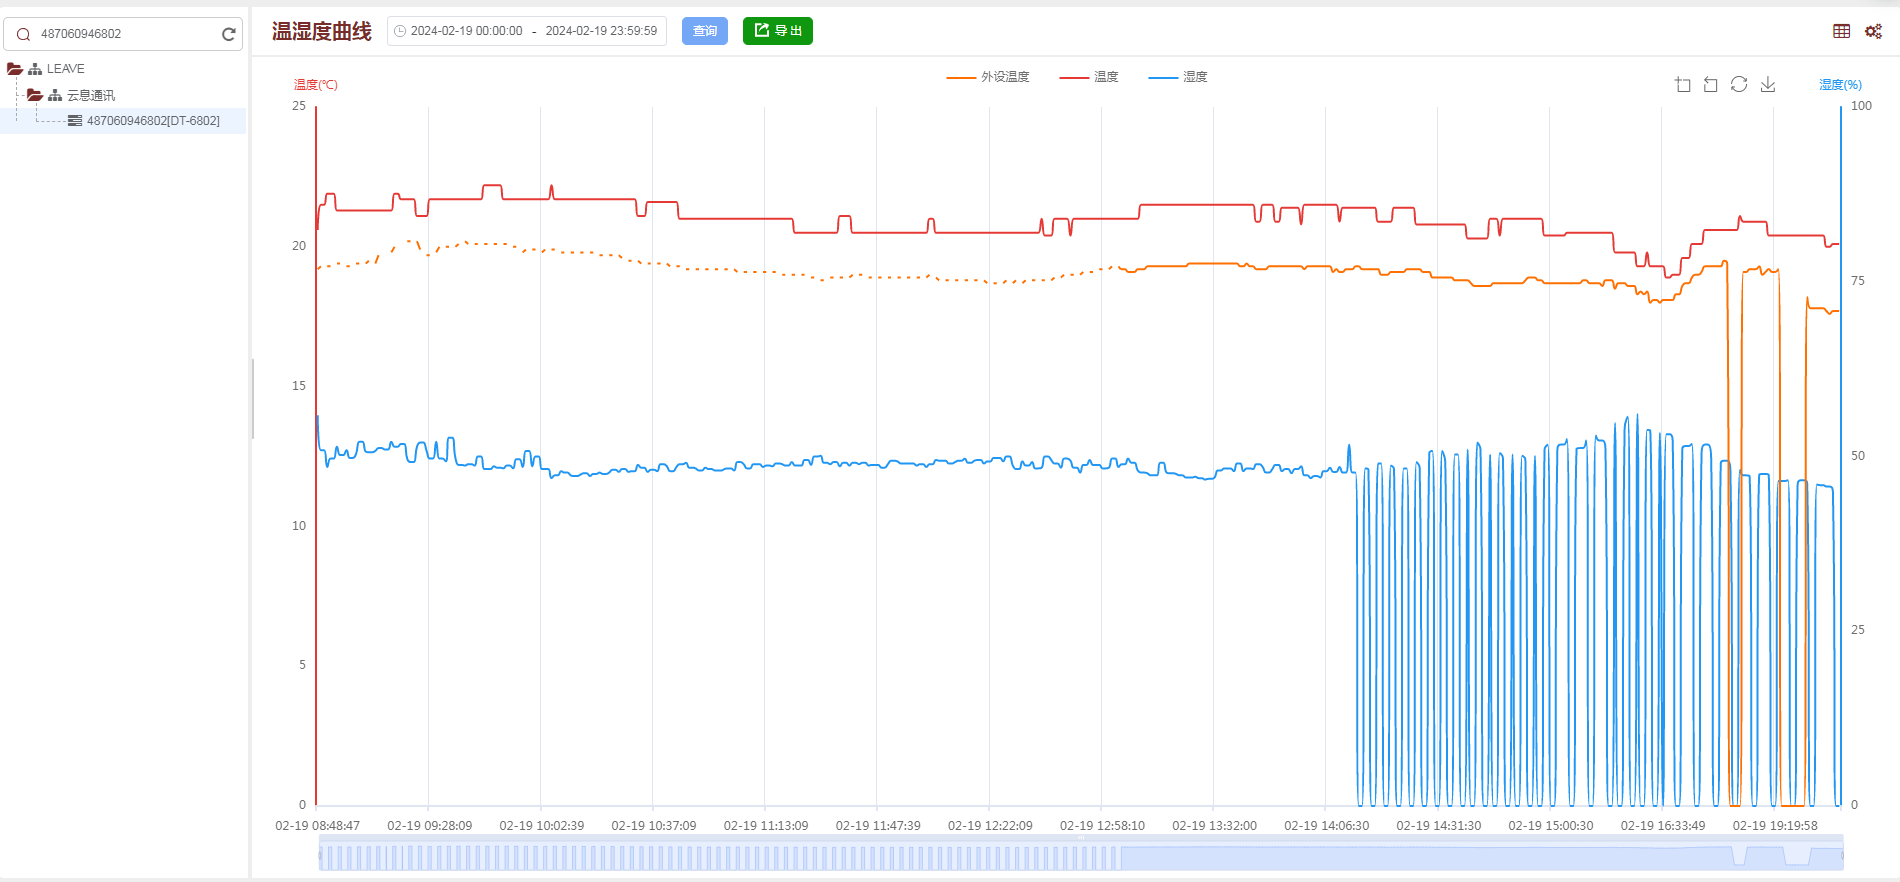The height and width of the screenshot is (882, 1900).
Task: Click the green 导出 export button
Action: 777,31
